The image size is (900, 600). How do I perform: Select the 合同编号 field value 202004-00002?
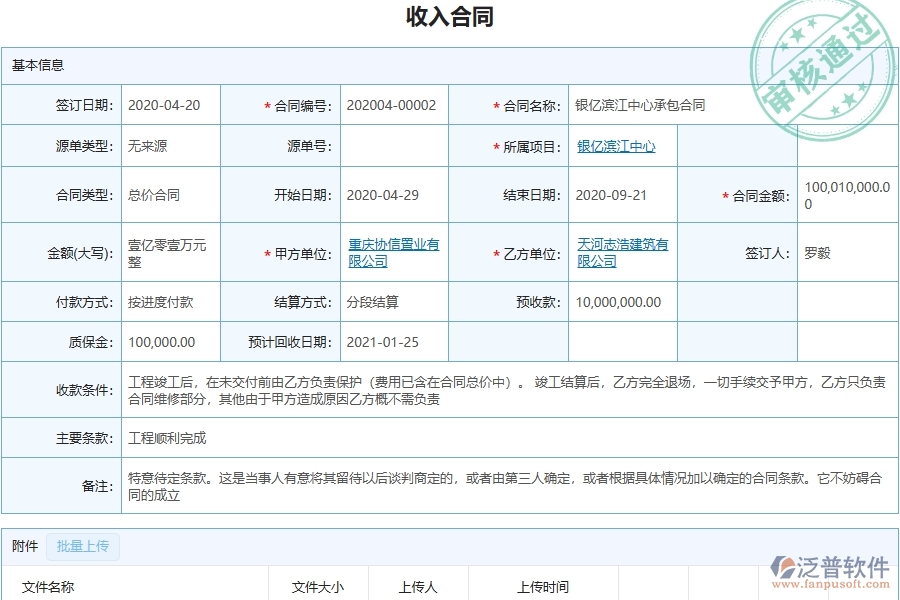(394, 104)
